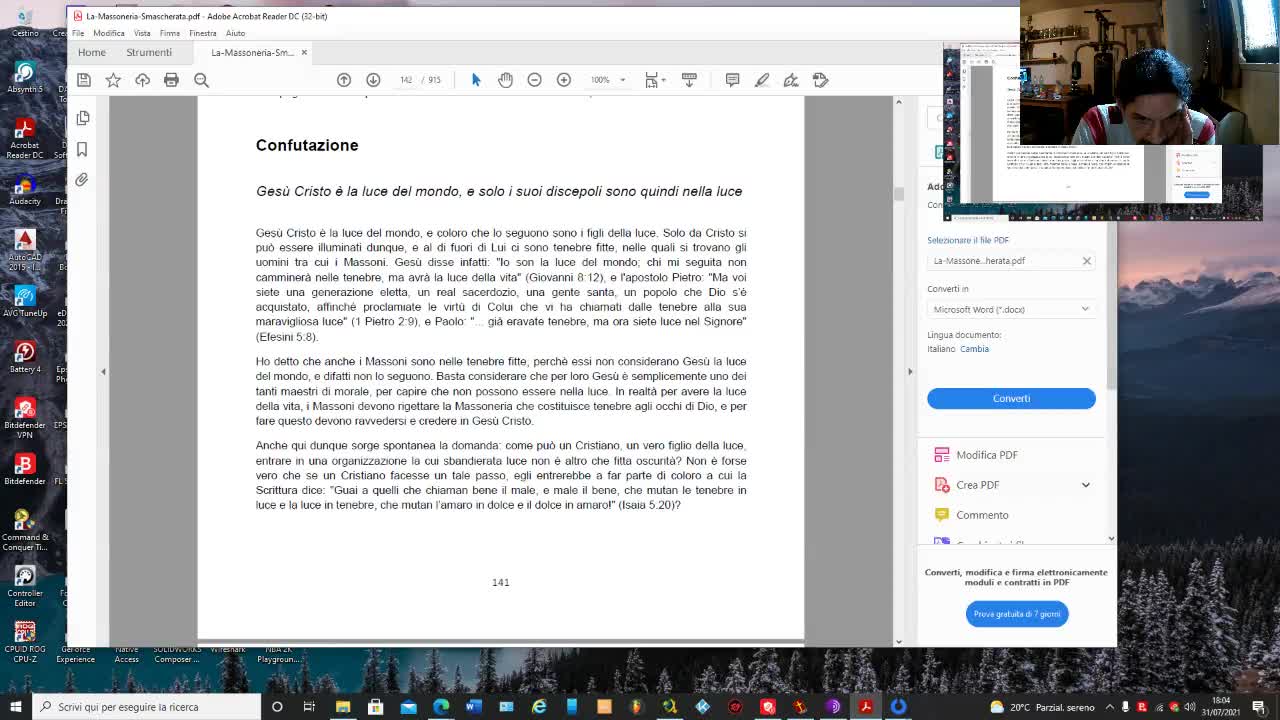
Task: Click the Crea PDF tool label
Action: point(977,485)
